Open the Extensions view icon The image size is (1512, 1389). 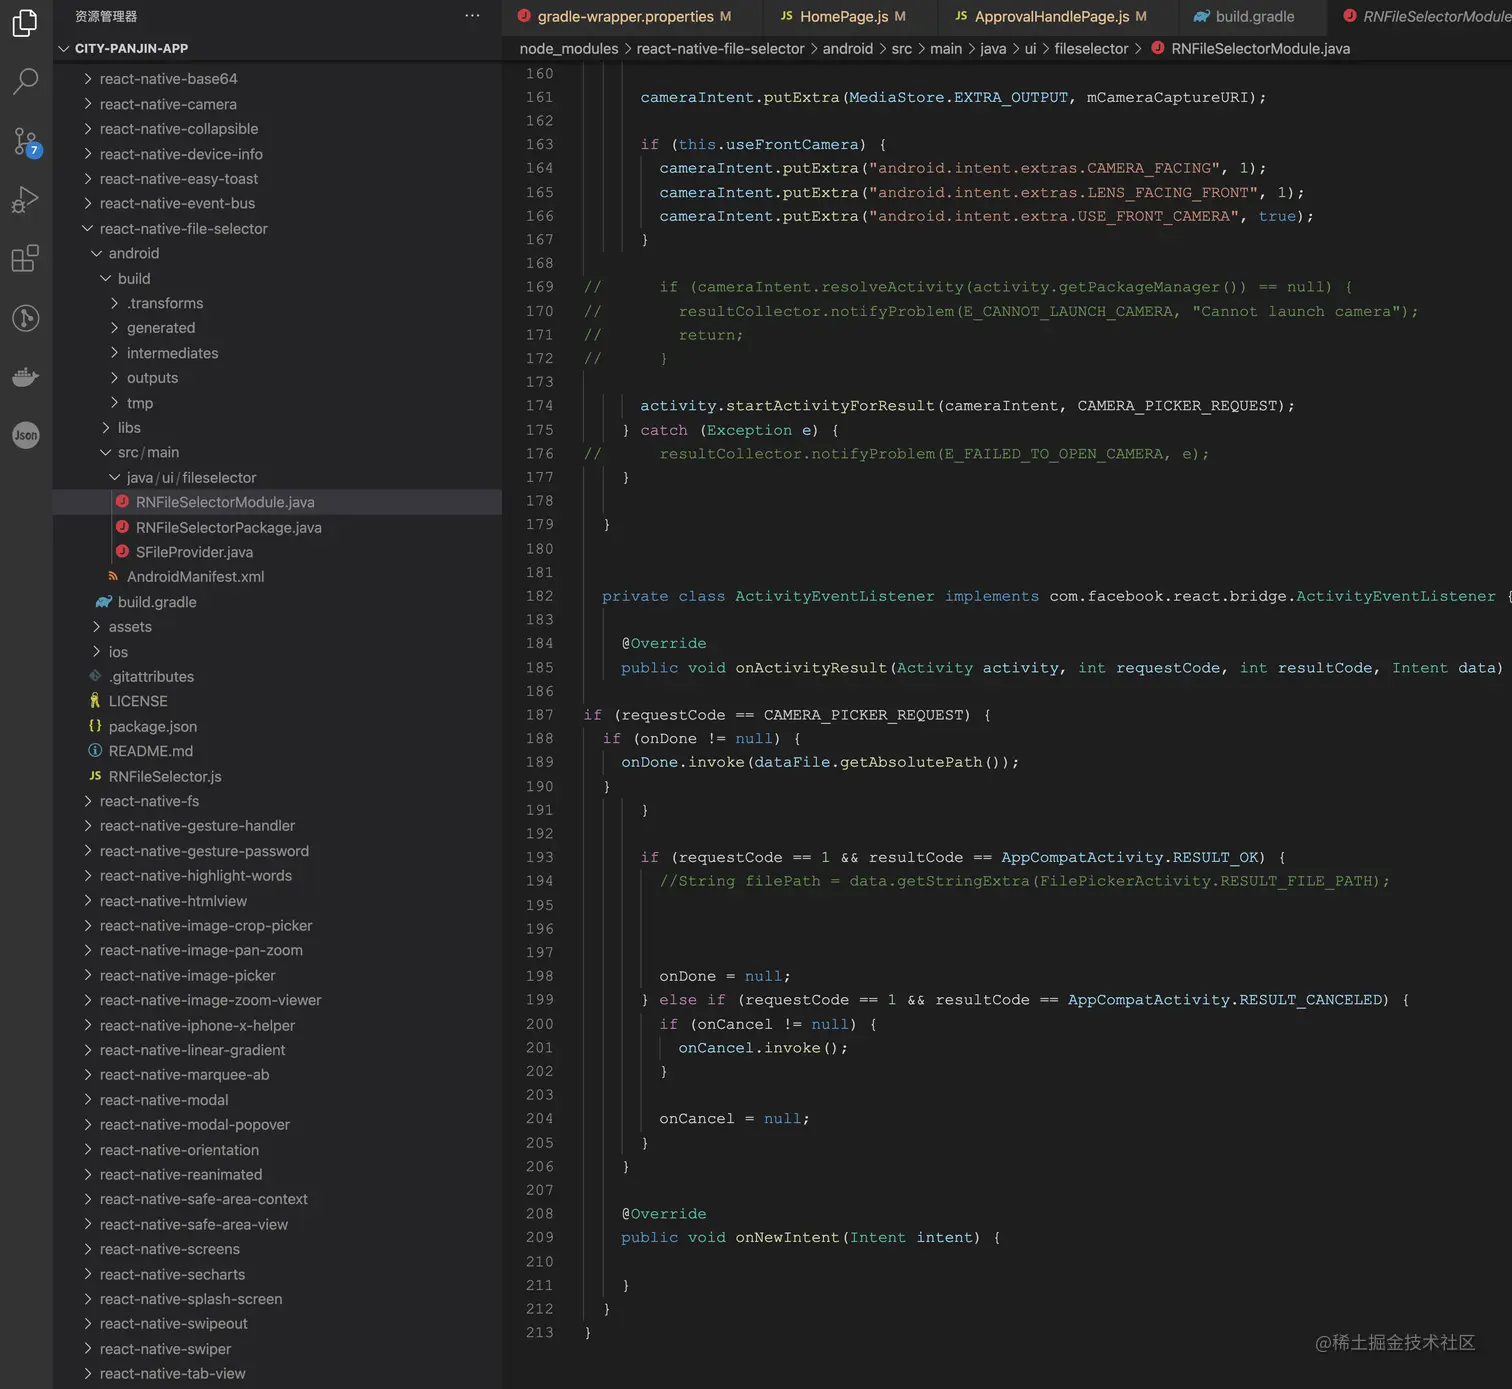tap(25, 259)
